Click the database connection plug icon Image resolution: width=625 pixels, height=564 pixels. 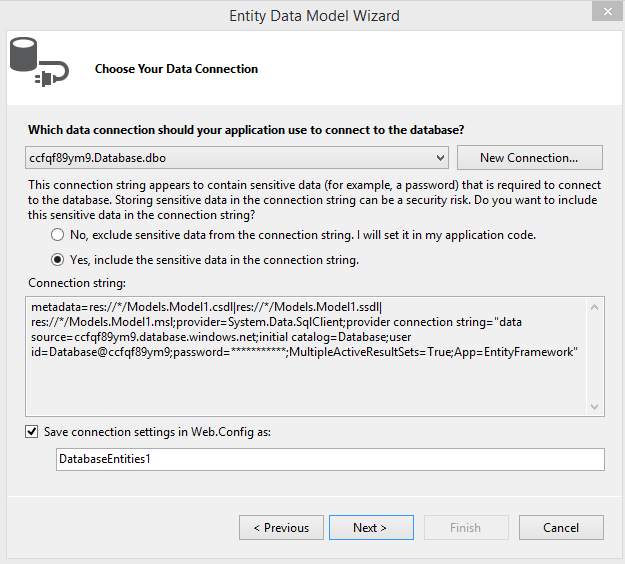[39, 62]
